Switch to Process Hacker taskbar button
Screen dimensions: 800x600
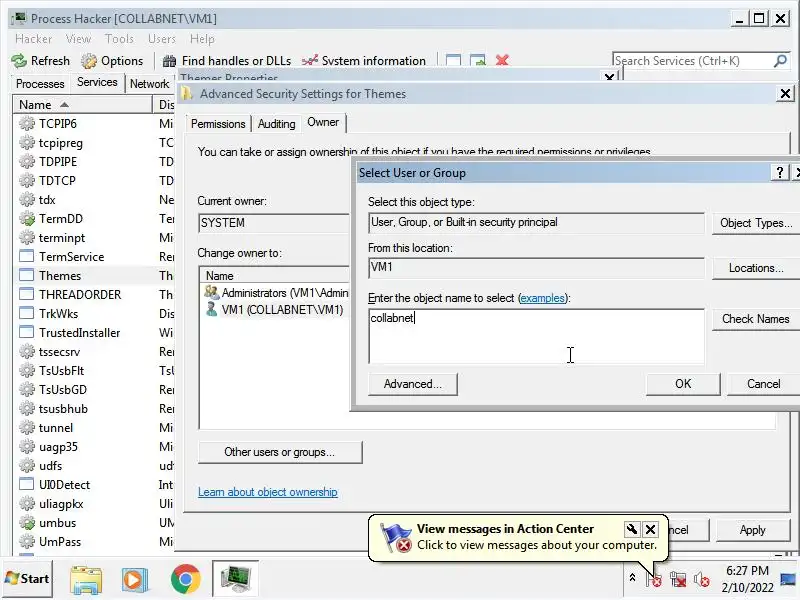[x=235, y=579]
